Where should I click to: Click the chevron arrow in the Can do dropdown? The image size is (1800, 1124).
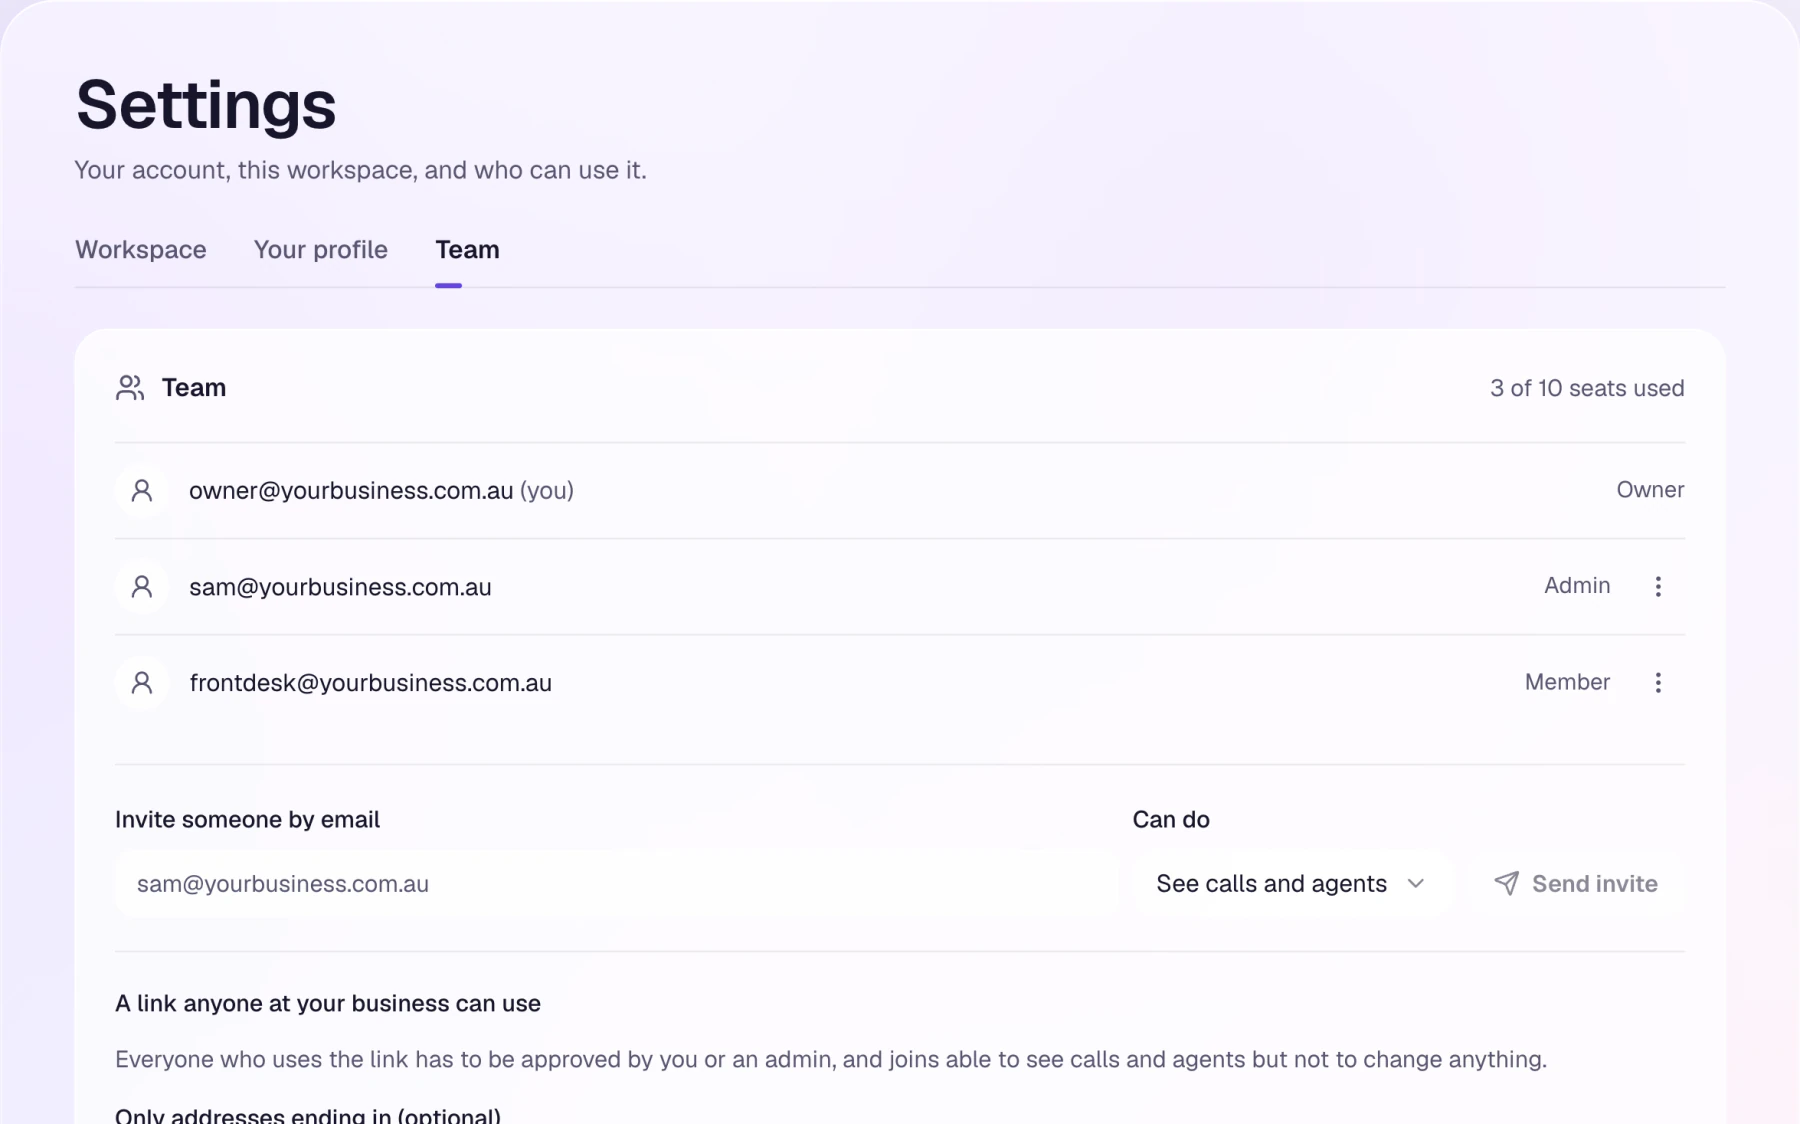[x=1415, y=884]
